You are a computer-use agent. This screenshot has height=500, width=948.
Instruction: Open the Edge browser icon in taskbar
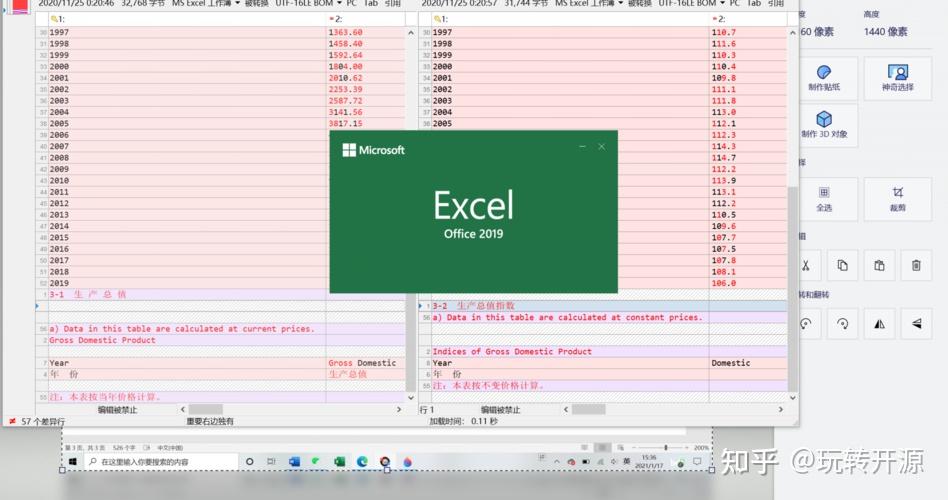(362, 462)
